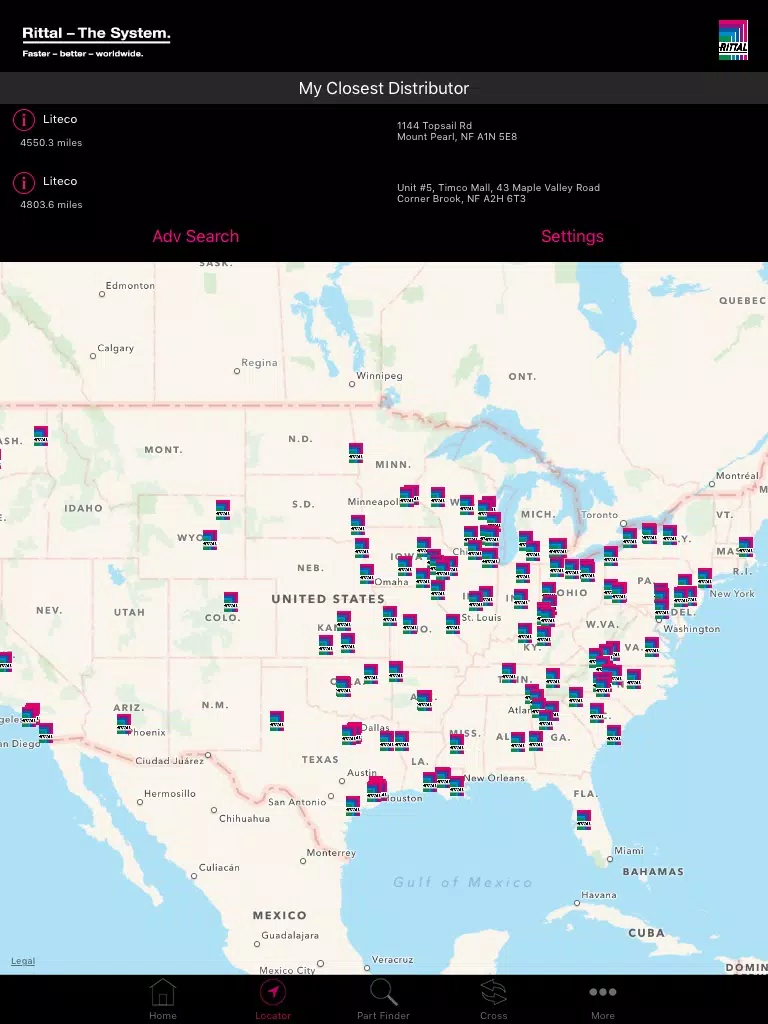Open distributor Settings
768x1024 pixels.
tap(572, 236)
